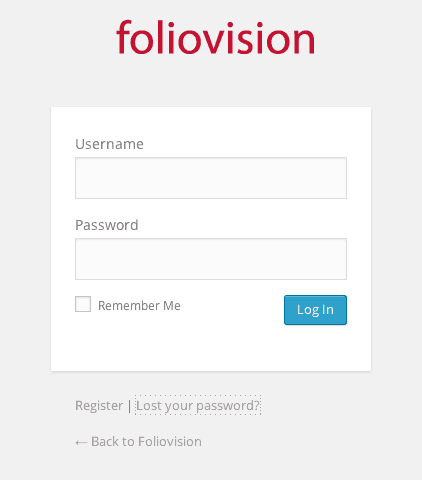The image size is (422, 480).
Task: Submit the form with Log In button
Action: 315,310
